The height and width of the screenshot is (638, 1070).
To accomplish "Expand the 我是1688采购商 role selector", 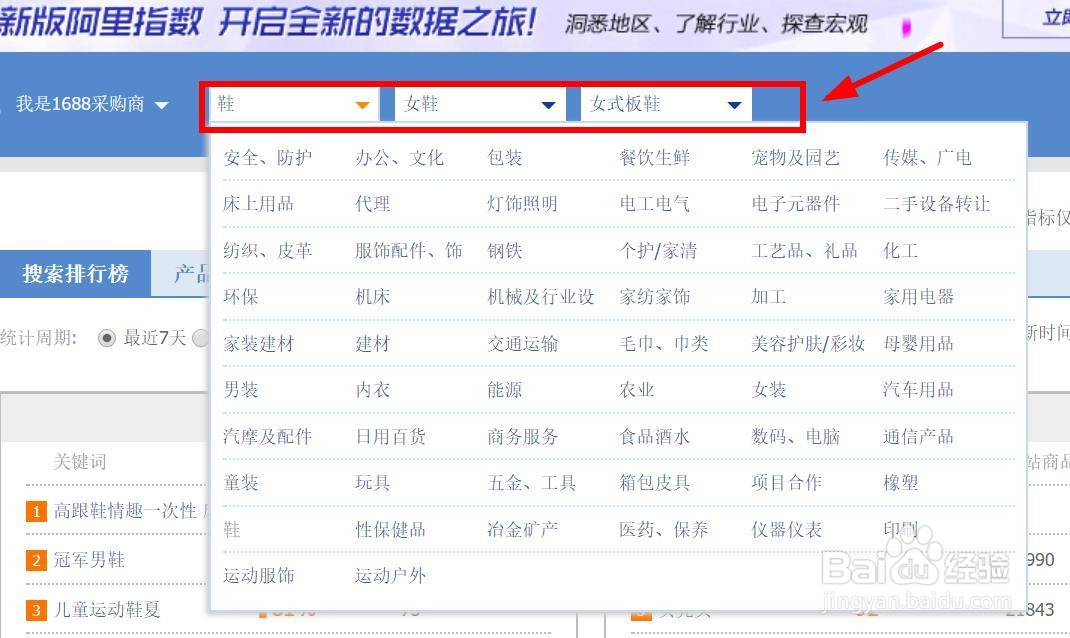I will tap(92, 104).
